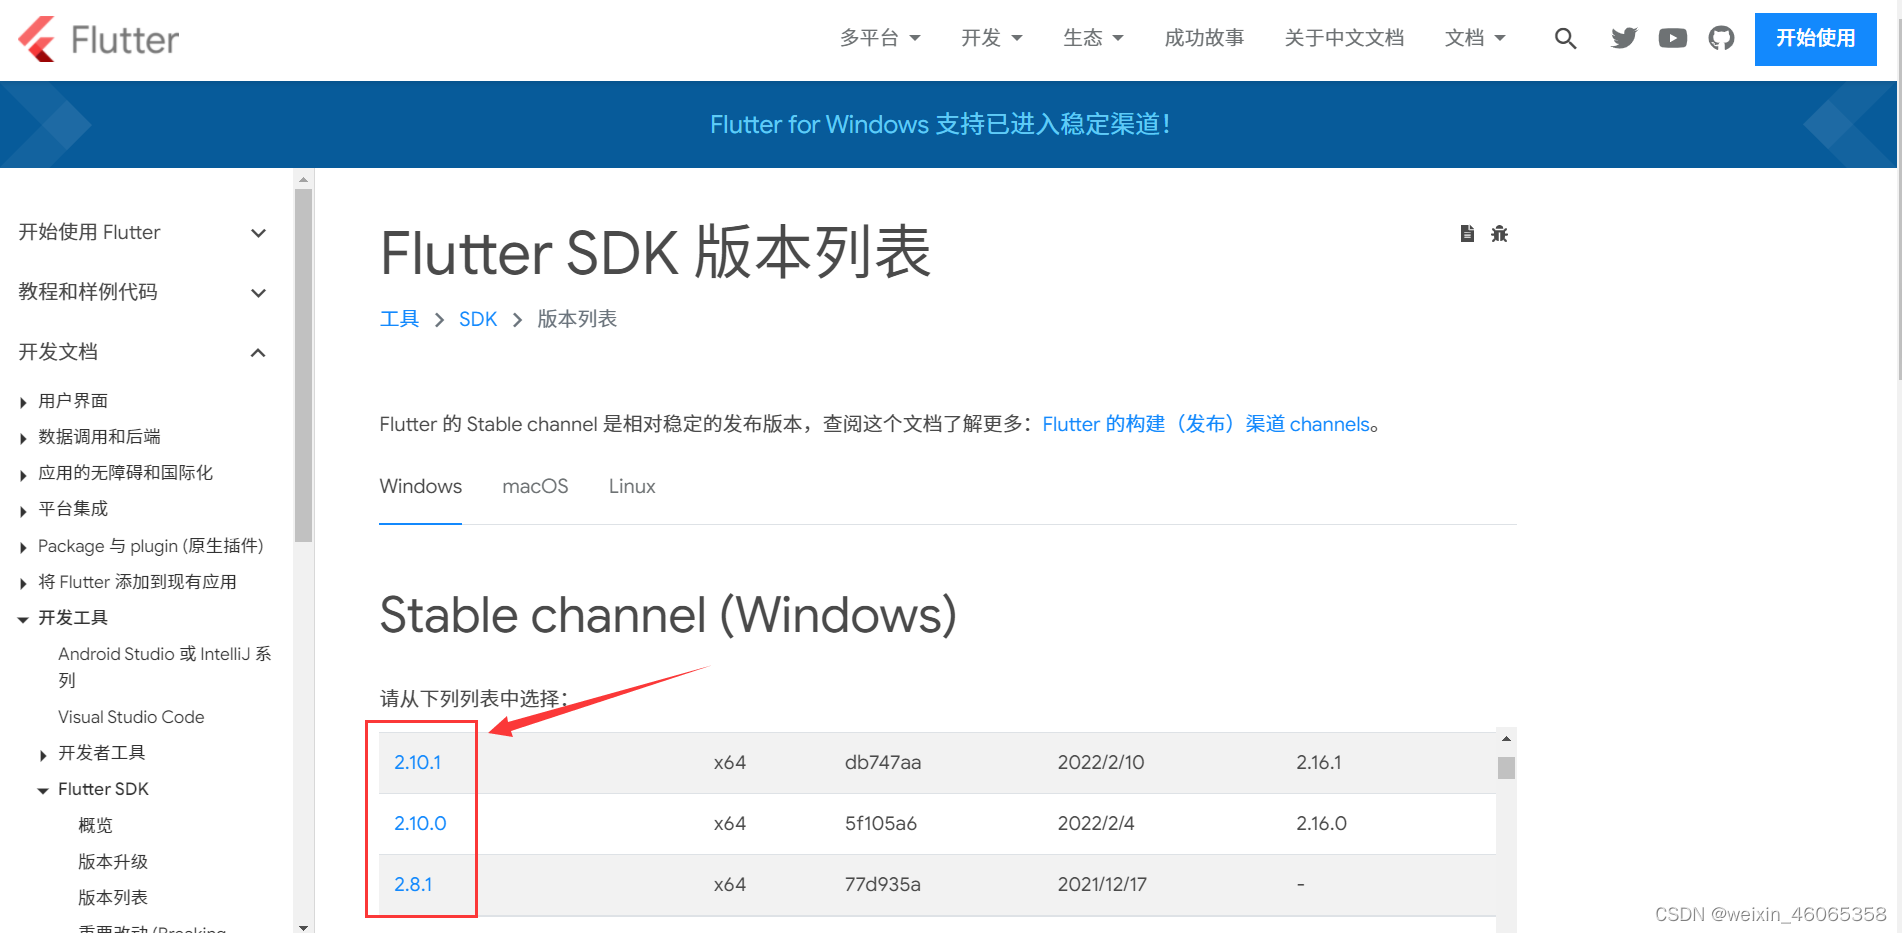Screen dimensions: 1902x933
Task: Go to 成功故事 page
Action: coord(1204,38)
